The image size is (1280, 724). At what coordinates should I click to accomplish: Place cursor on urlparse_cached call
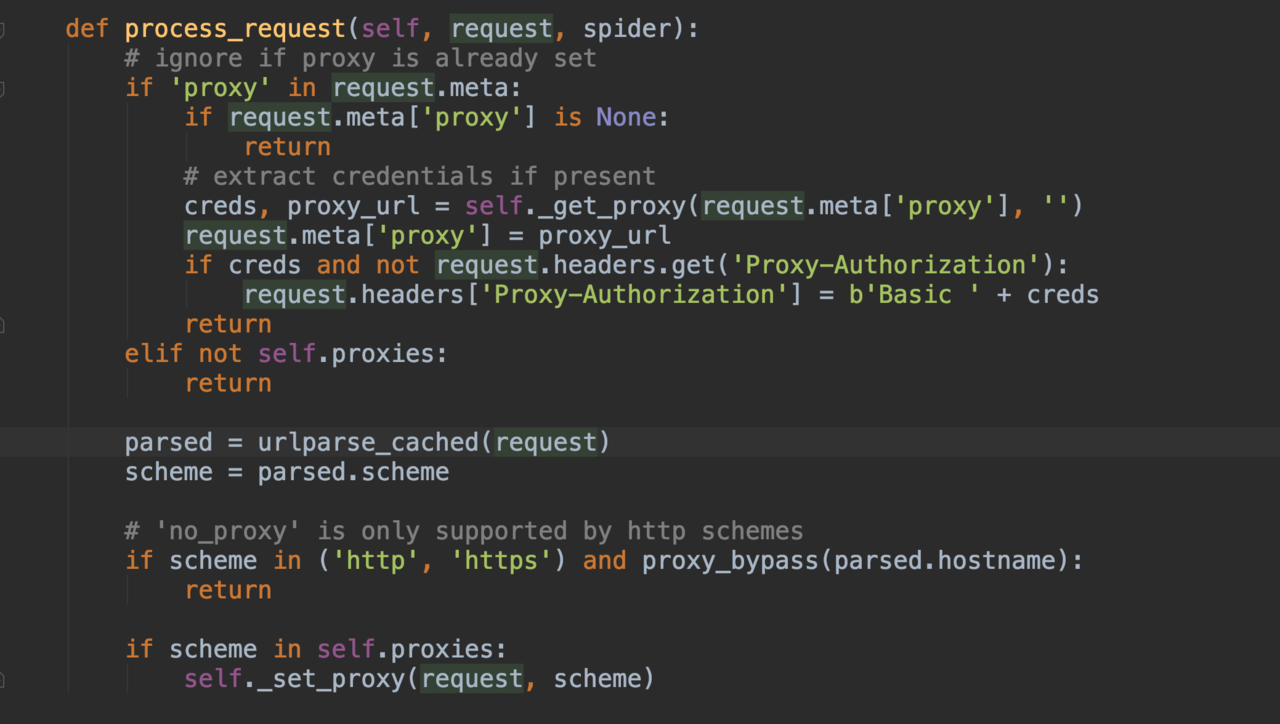click(370, 442)
